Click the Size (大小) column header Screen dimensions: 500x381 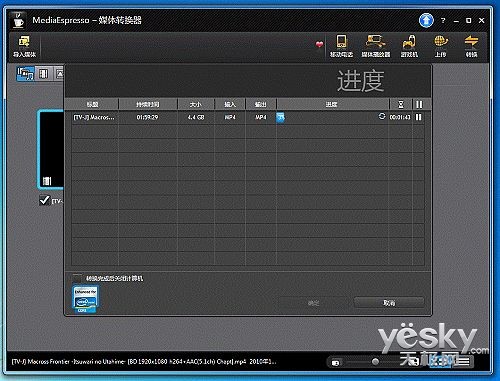pyautogui.click(x=196, y=104)
